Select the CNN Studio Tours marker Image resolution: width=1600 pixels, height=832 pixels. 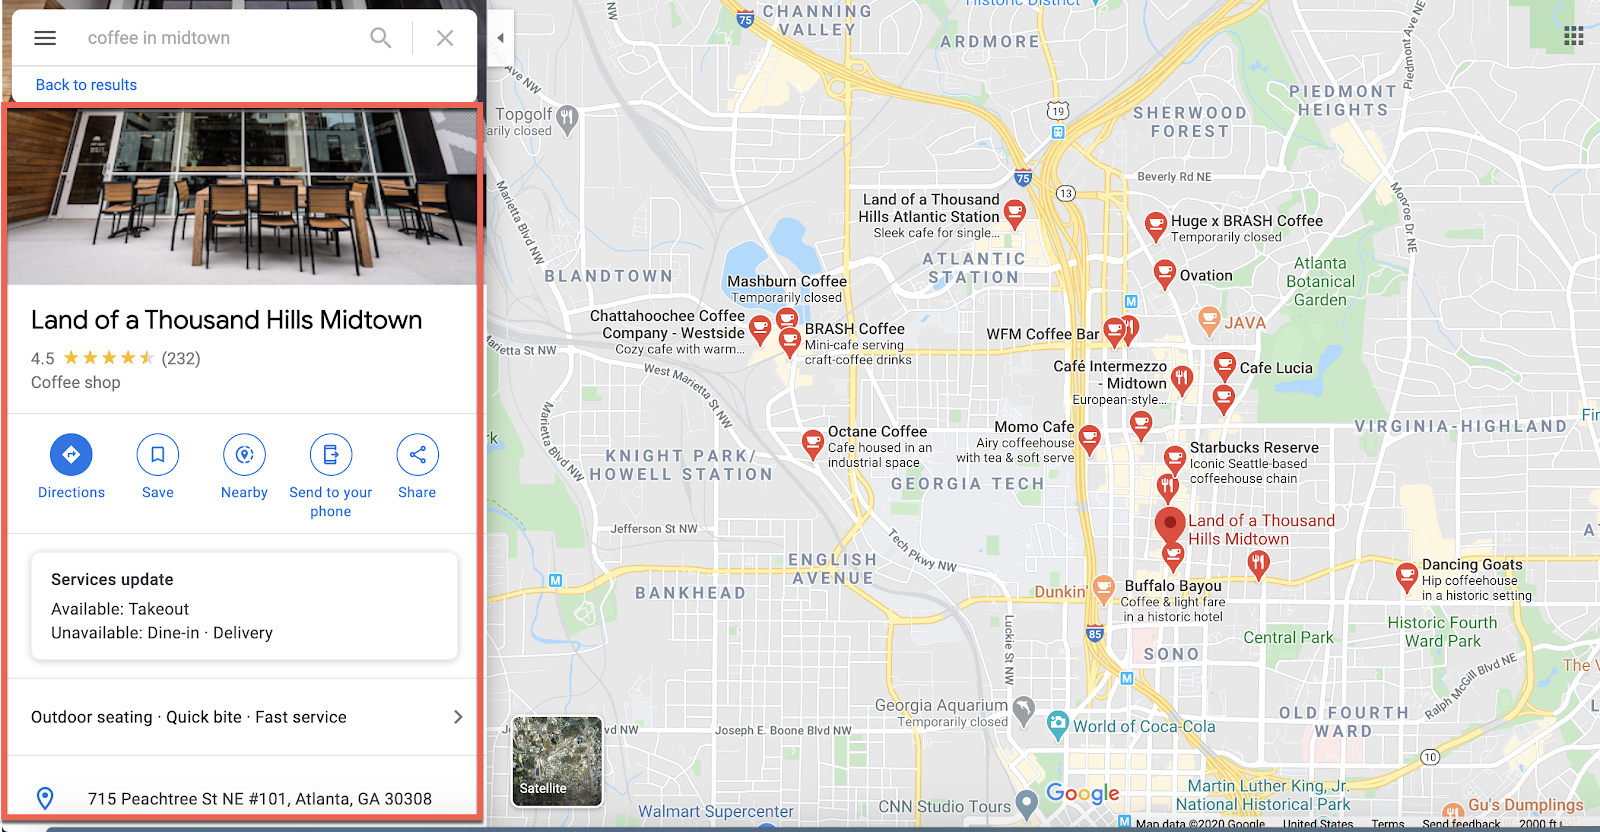(x=1026, y=803)
